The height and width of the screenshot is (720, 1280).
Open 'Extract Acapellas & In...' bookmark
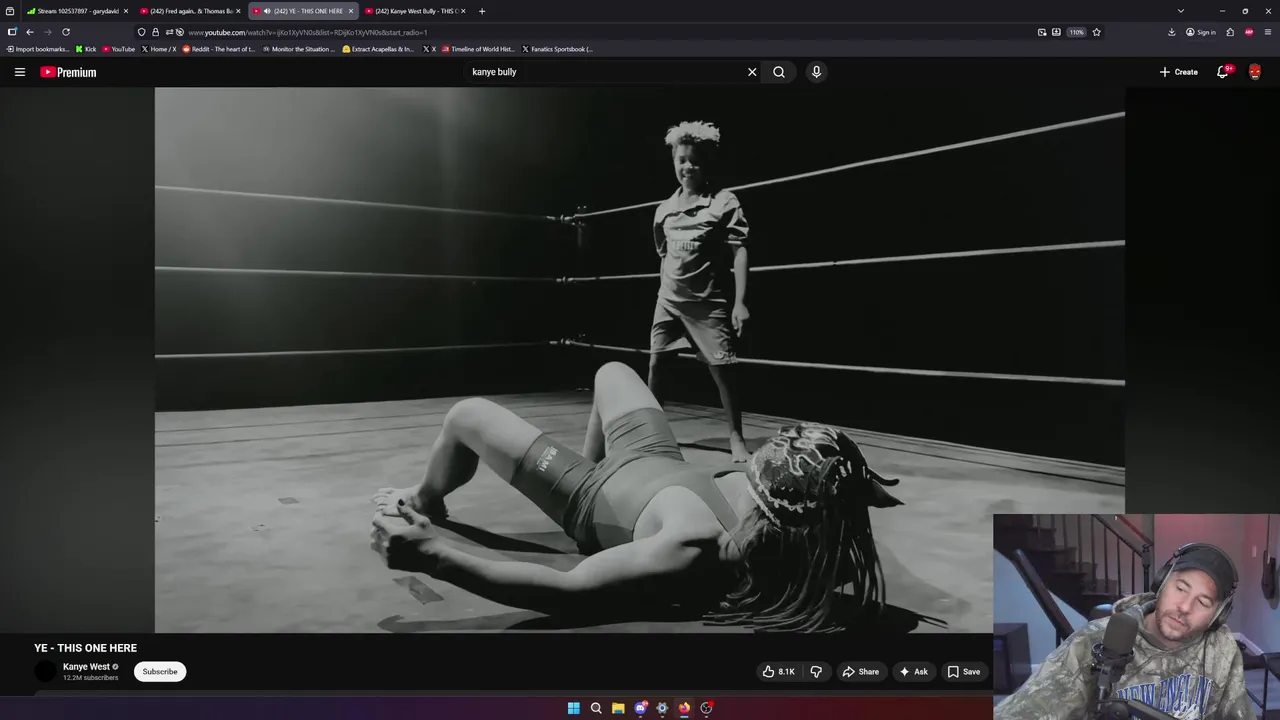(378, 49)
